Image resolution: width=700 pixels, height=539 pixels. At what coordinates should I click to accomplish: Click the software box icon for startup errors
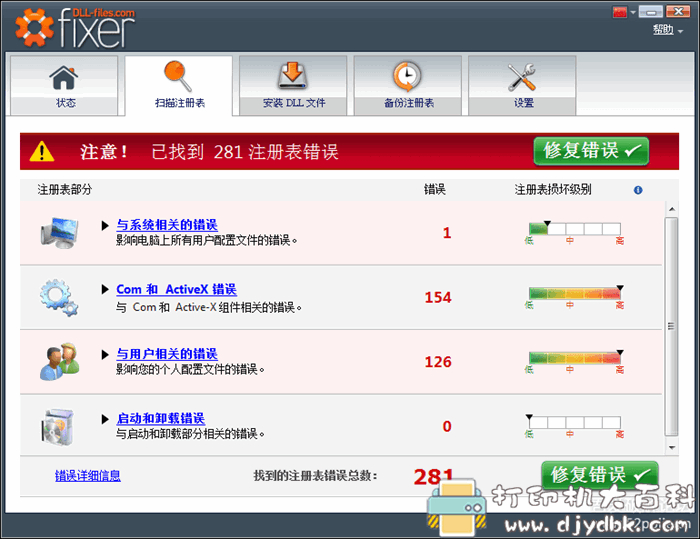[58, 427]
